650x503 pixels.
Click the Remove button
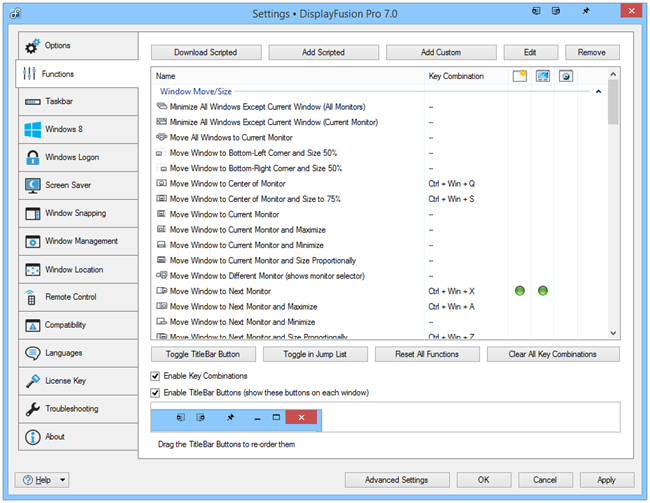point(592,52)
